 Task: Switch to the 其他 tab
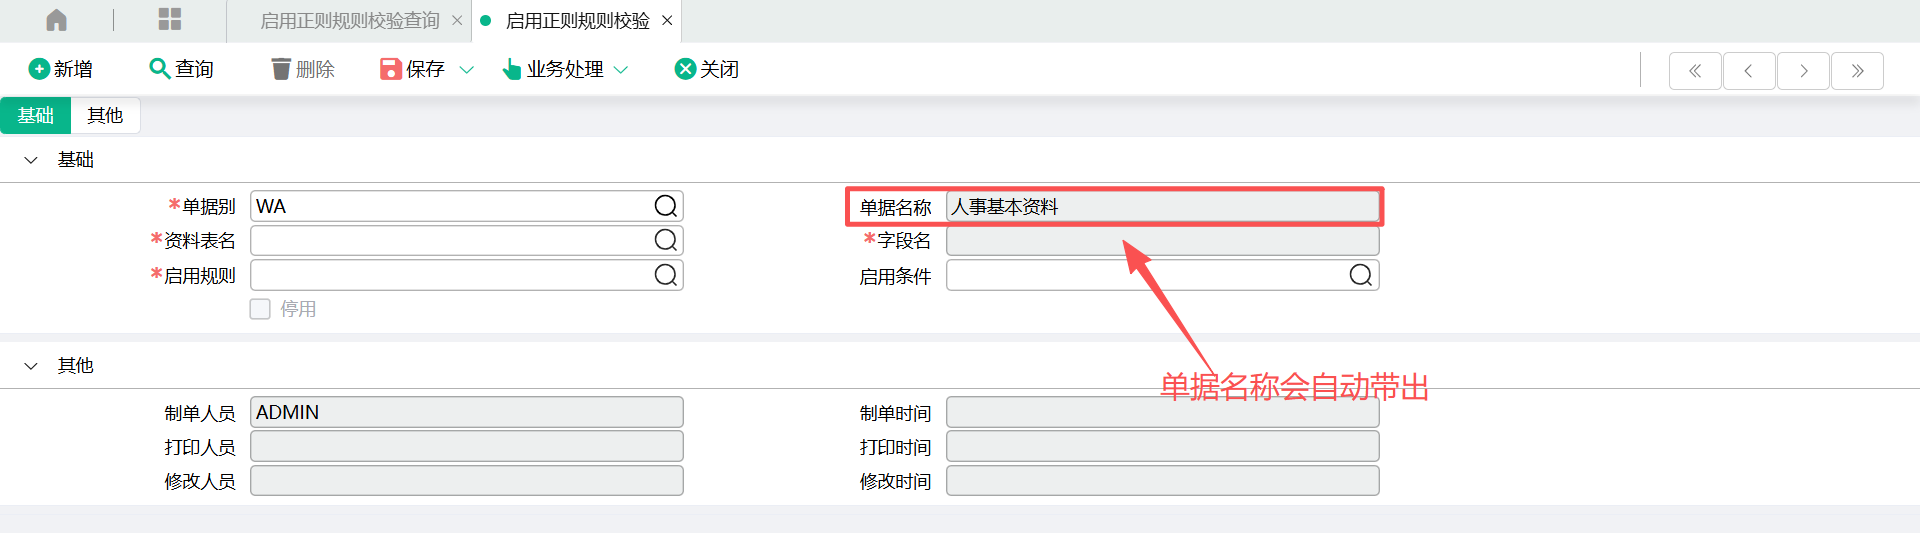coord(105,116)
